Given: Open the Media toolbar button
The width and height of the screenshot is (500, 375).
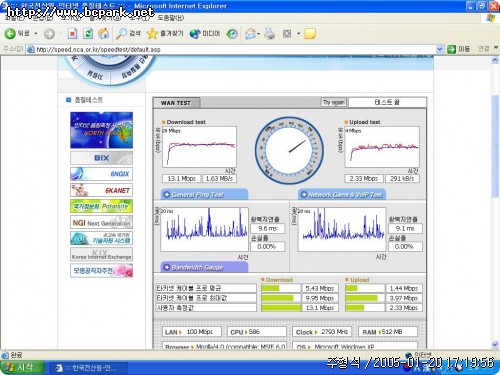Looking at the screenshot, I should 205,34.
